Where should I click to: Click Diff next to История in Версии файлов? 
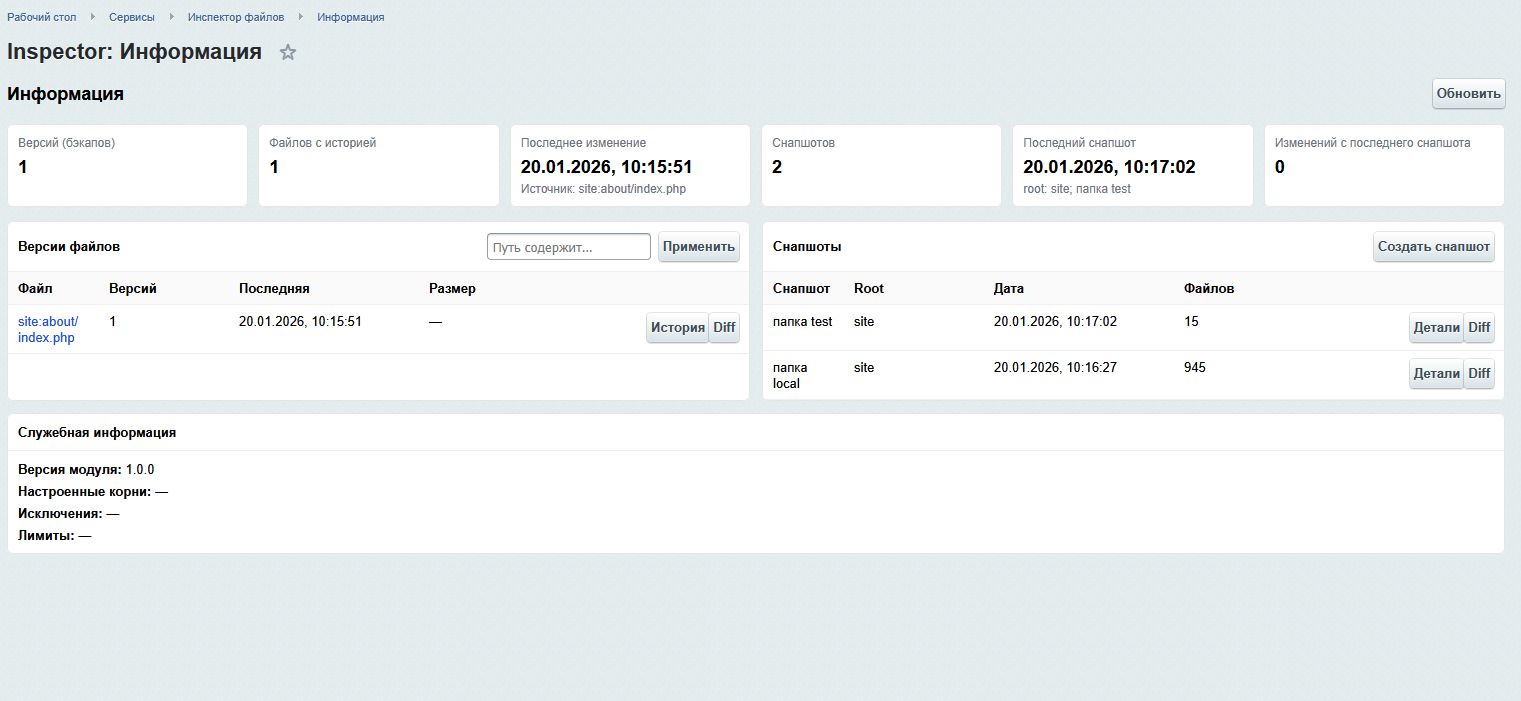click(724, 327)
